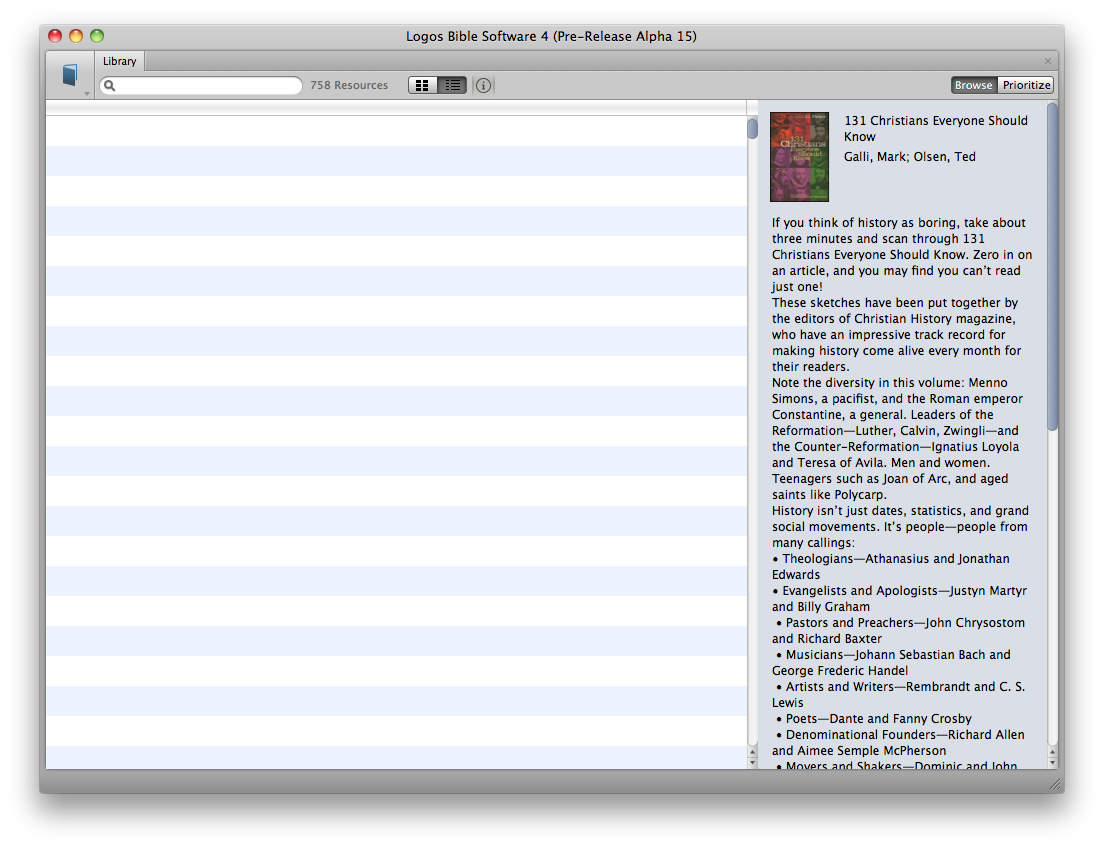
Task: Click the resource list scroll down arrow
Action: pos(753,763)
